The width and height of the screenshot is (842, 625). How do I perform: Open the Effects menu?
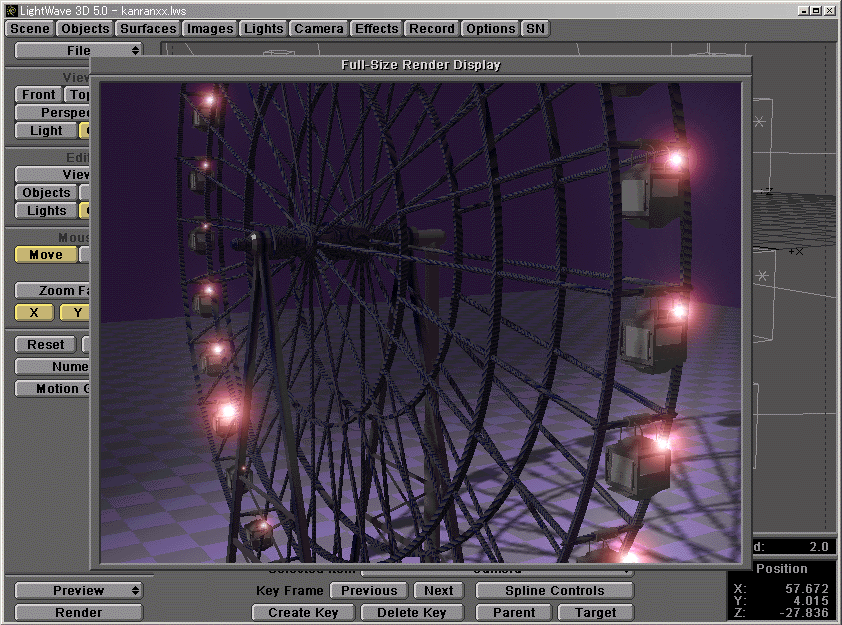point(376,28)
